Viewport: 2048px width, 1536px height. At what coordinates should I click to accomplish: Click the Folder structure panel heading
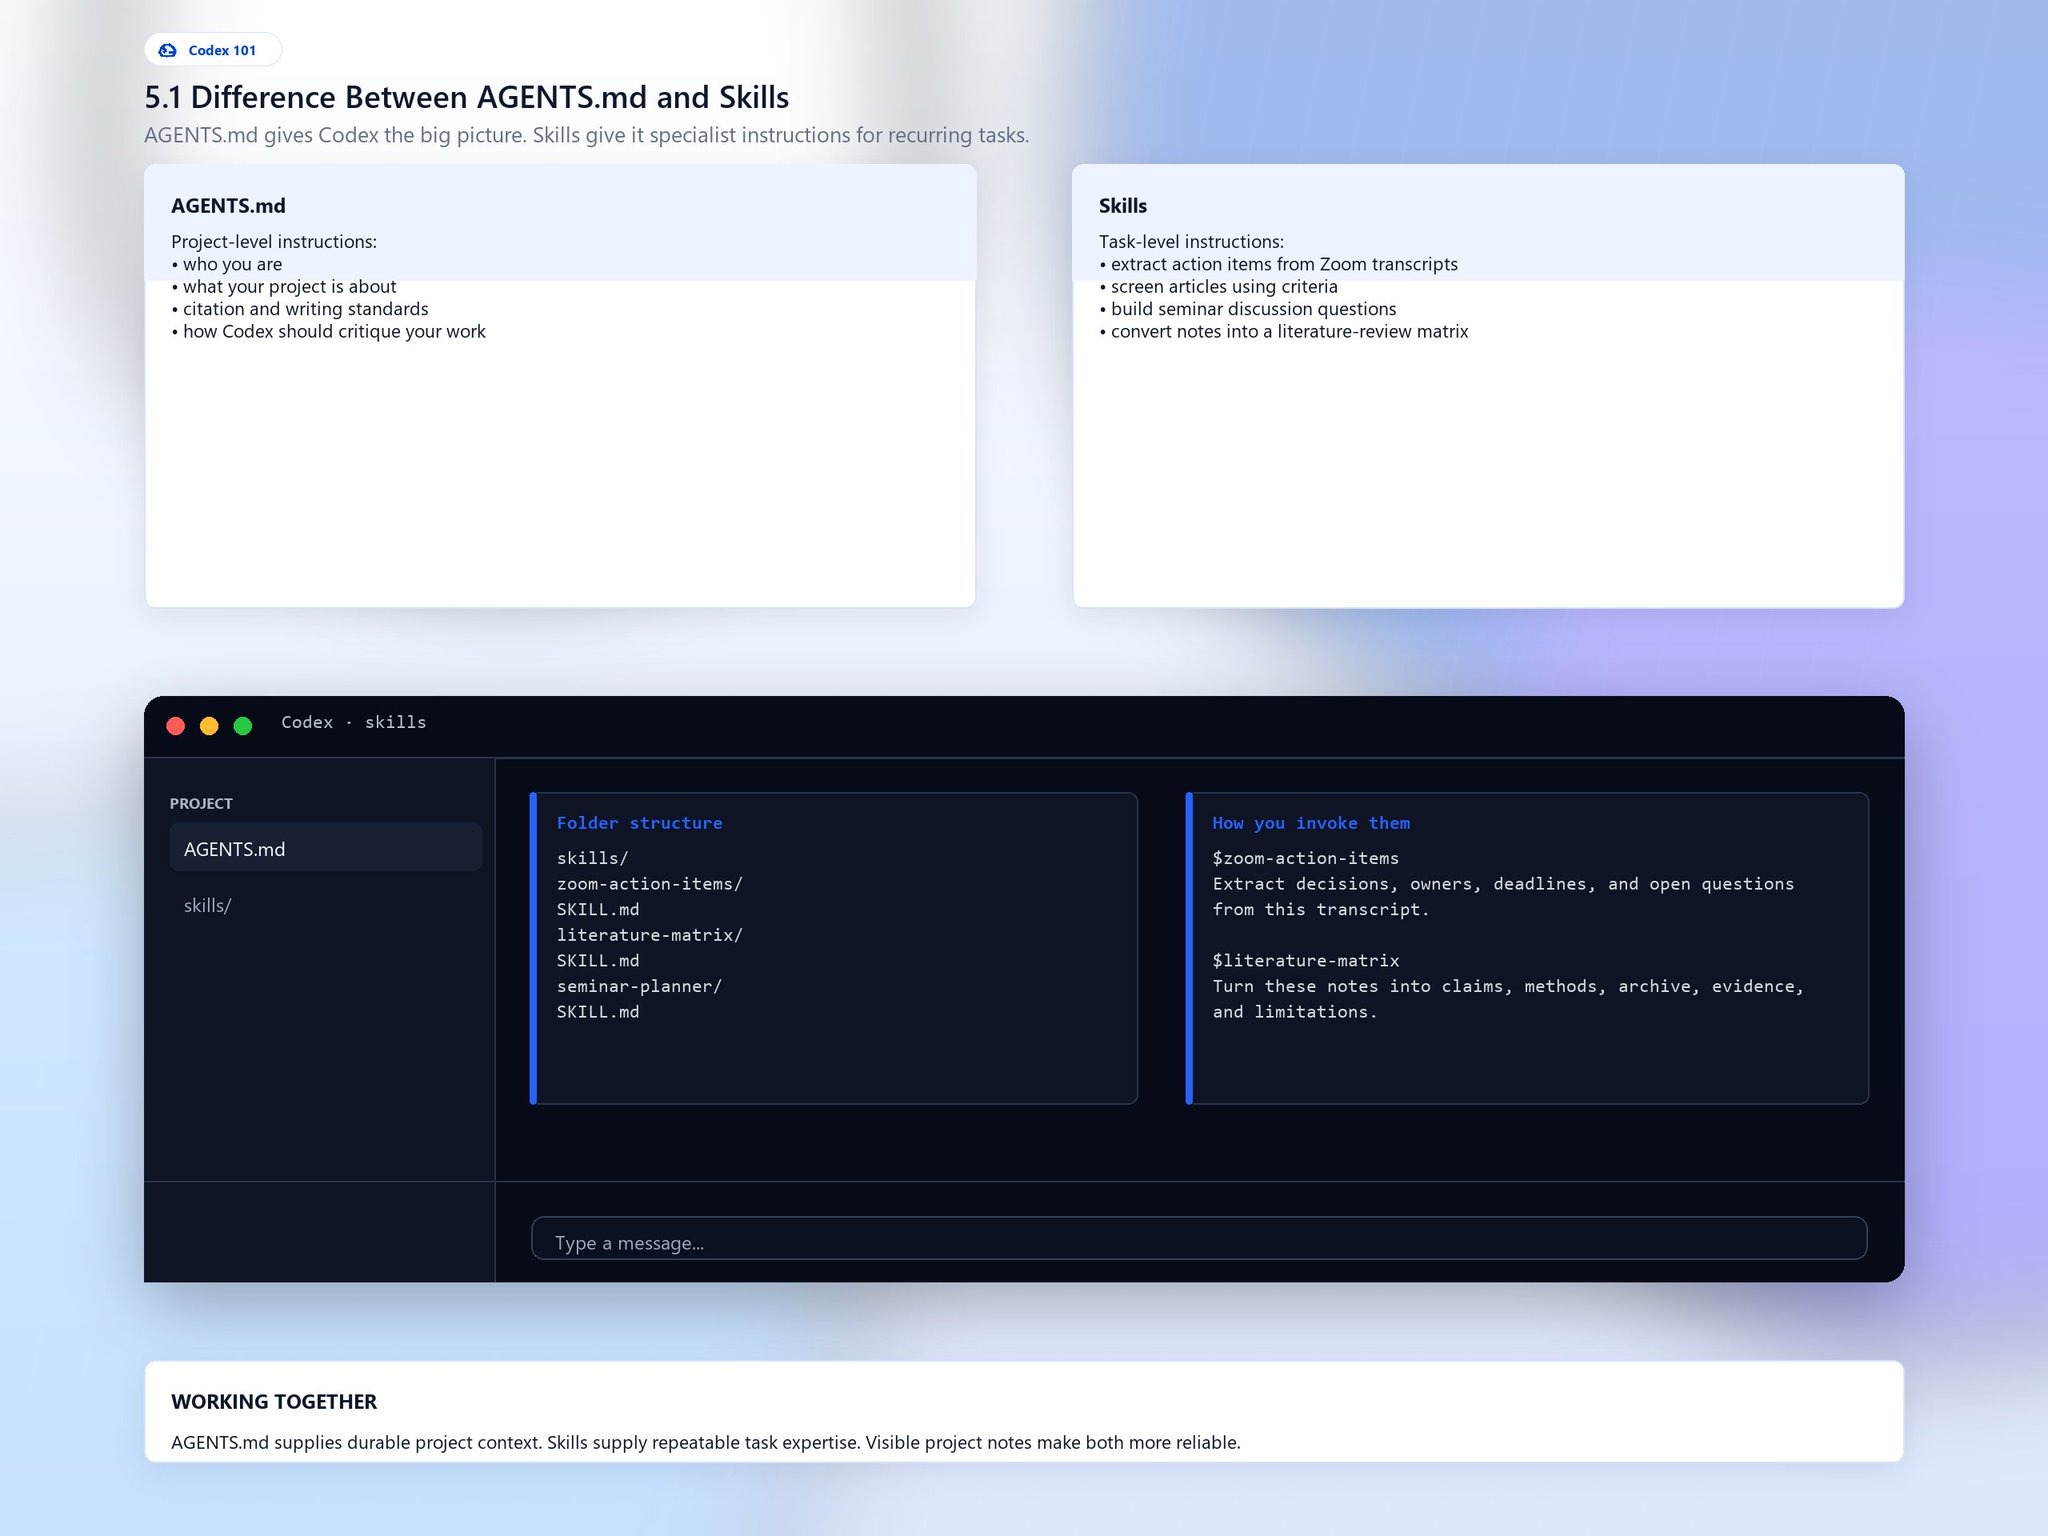click(640, 823)
